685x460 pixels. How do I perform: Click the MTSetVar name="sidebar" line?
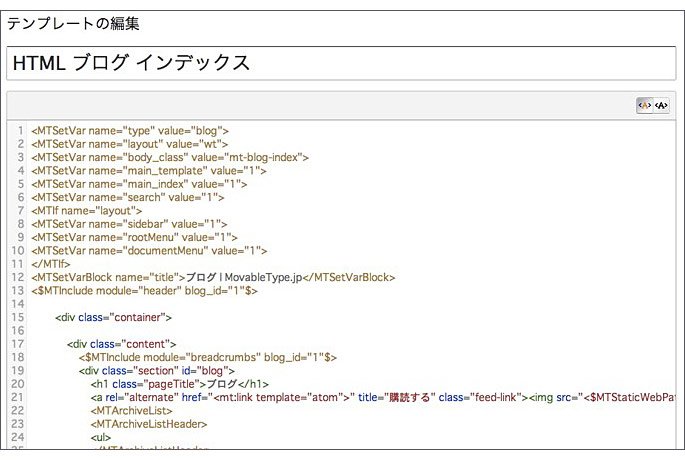(129, 224)
